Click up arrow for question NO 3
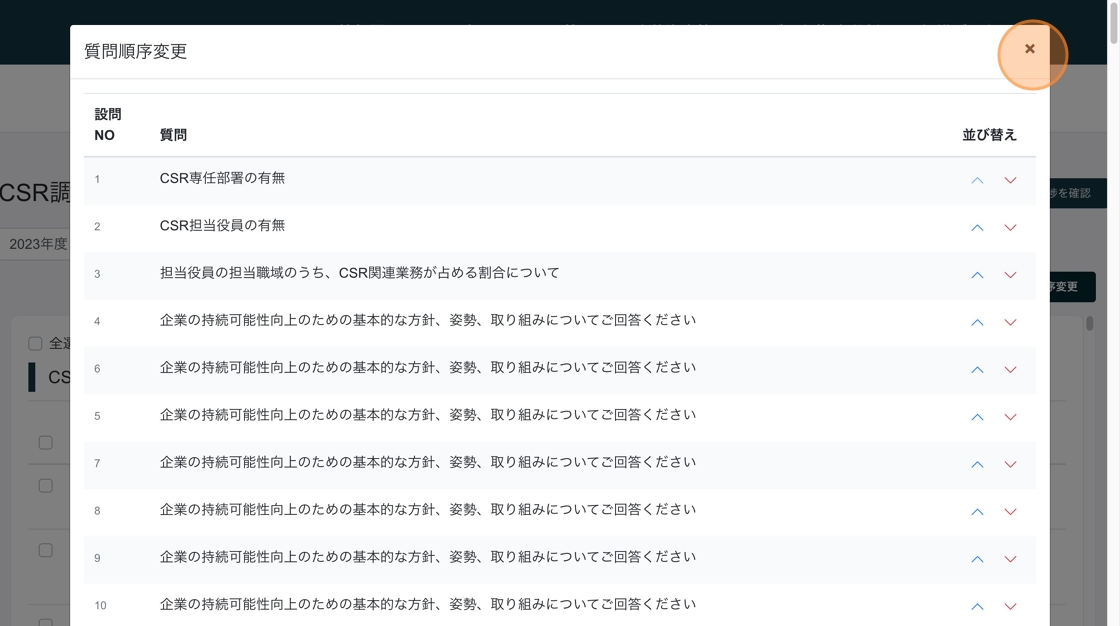This screenshot has width=1120, height=626. 977,275
